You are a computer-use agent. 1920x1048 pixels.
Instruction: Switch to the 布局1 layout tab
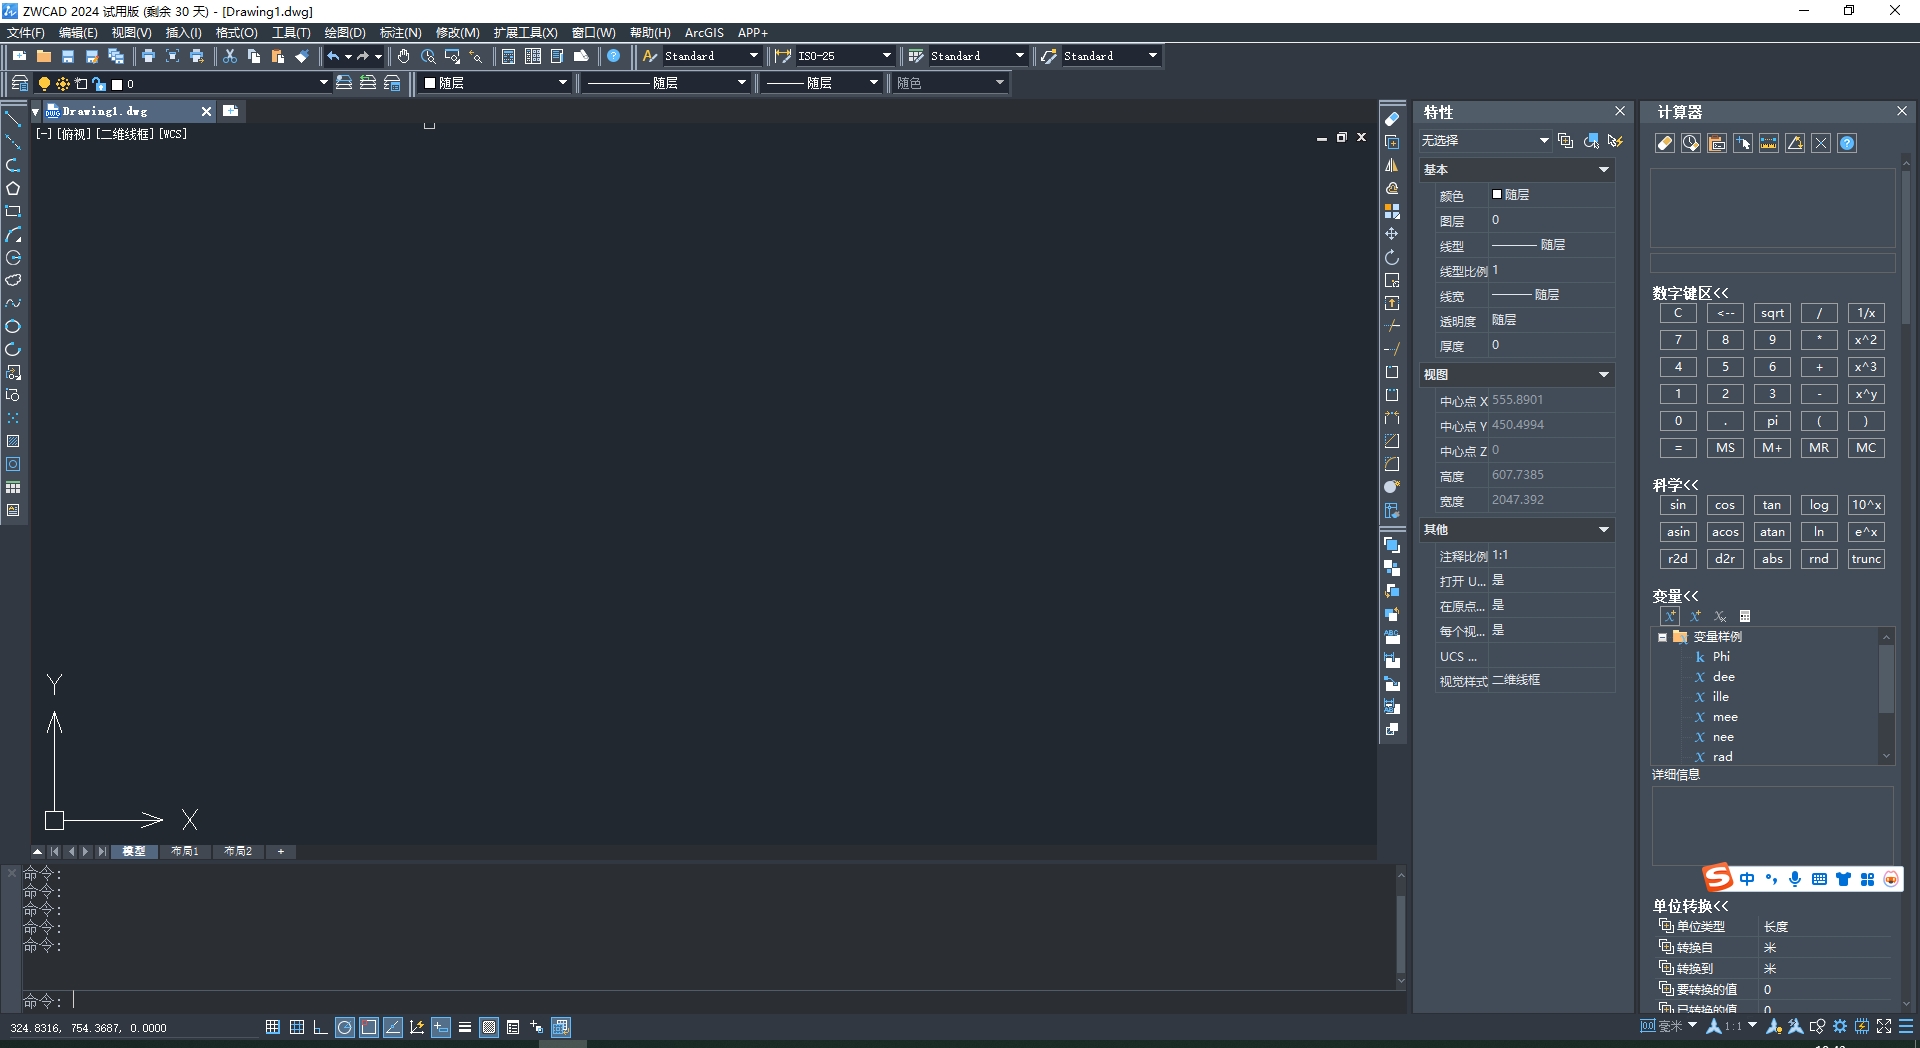pyautogui.click(x=185, y=851)
